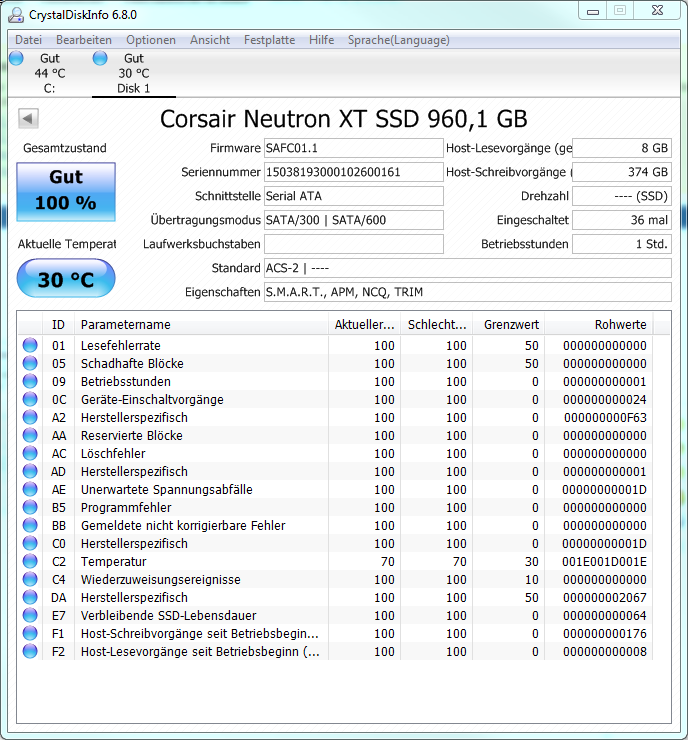This screenshot has width=688, height=740.
Task: Click the status orb for Schadhafte Blöcke row
Action: [30, 363]
